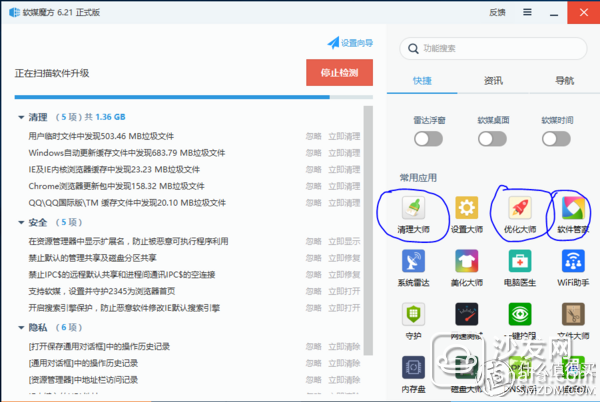
Task: Click 立即清理 for 用户临时文件 row
Action: tap(344, 136)
